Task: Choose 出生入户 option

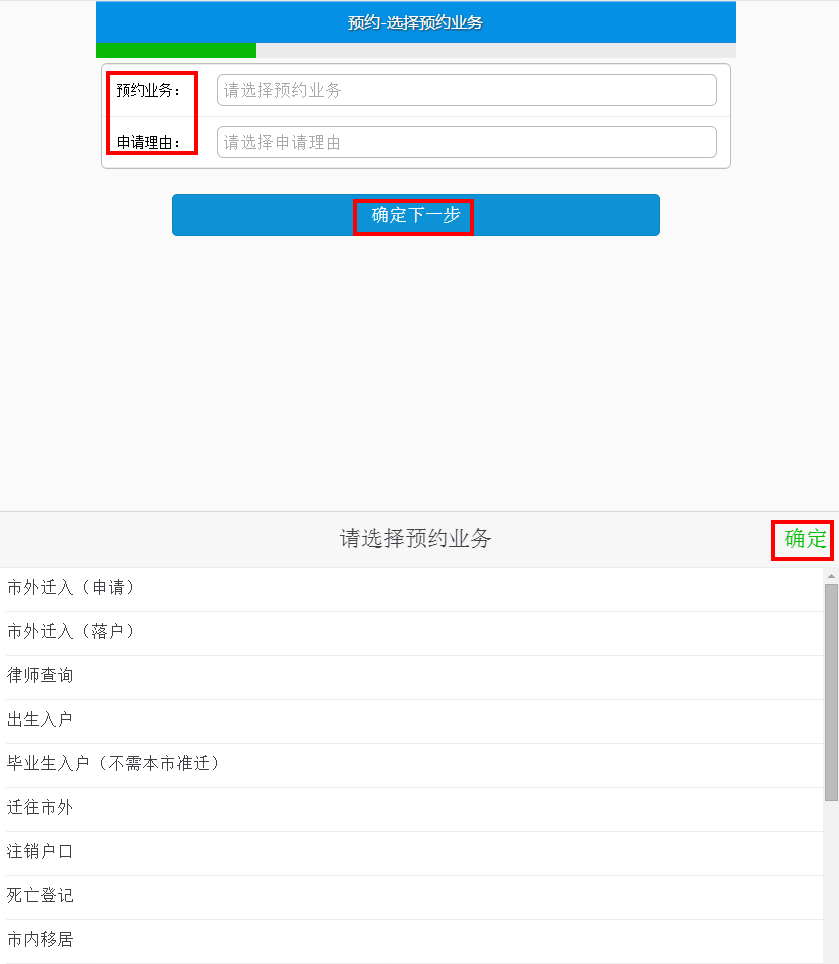Action: pyautogui.click(x=41, y=720)
